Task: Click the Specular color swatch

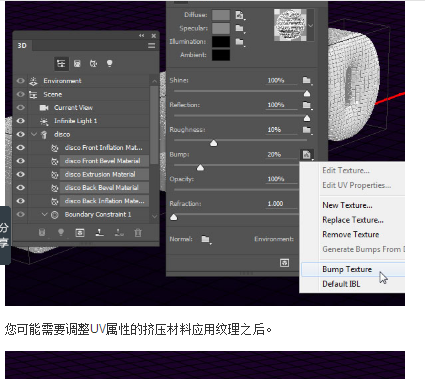Action: click(x=221, y=28)
